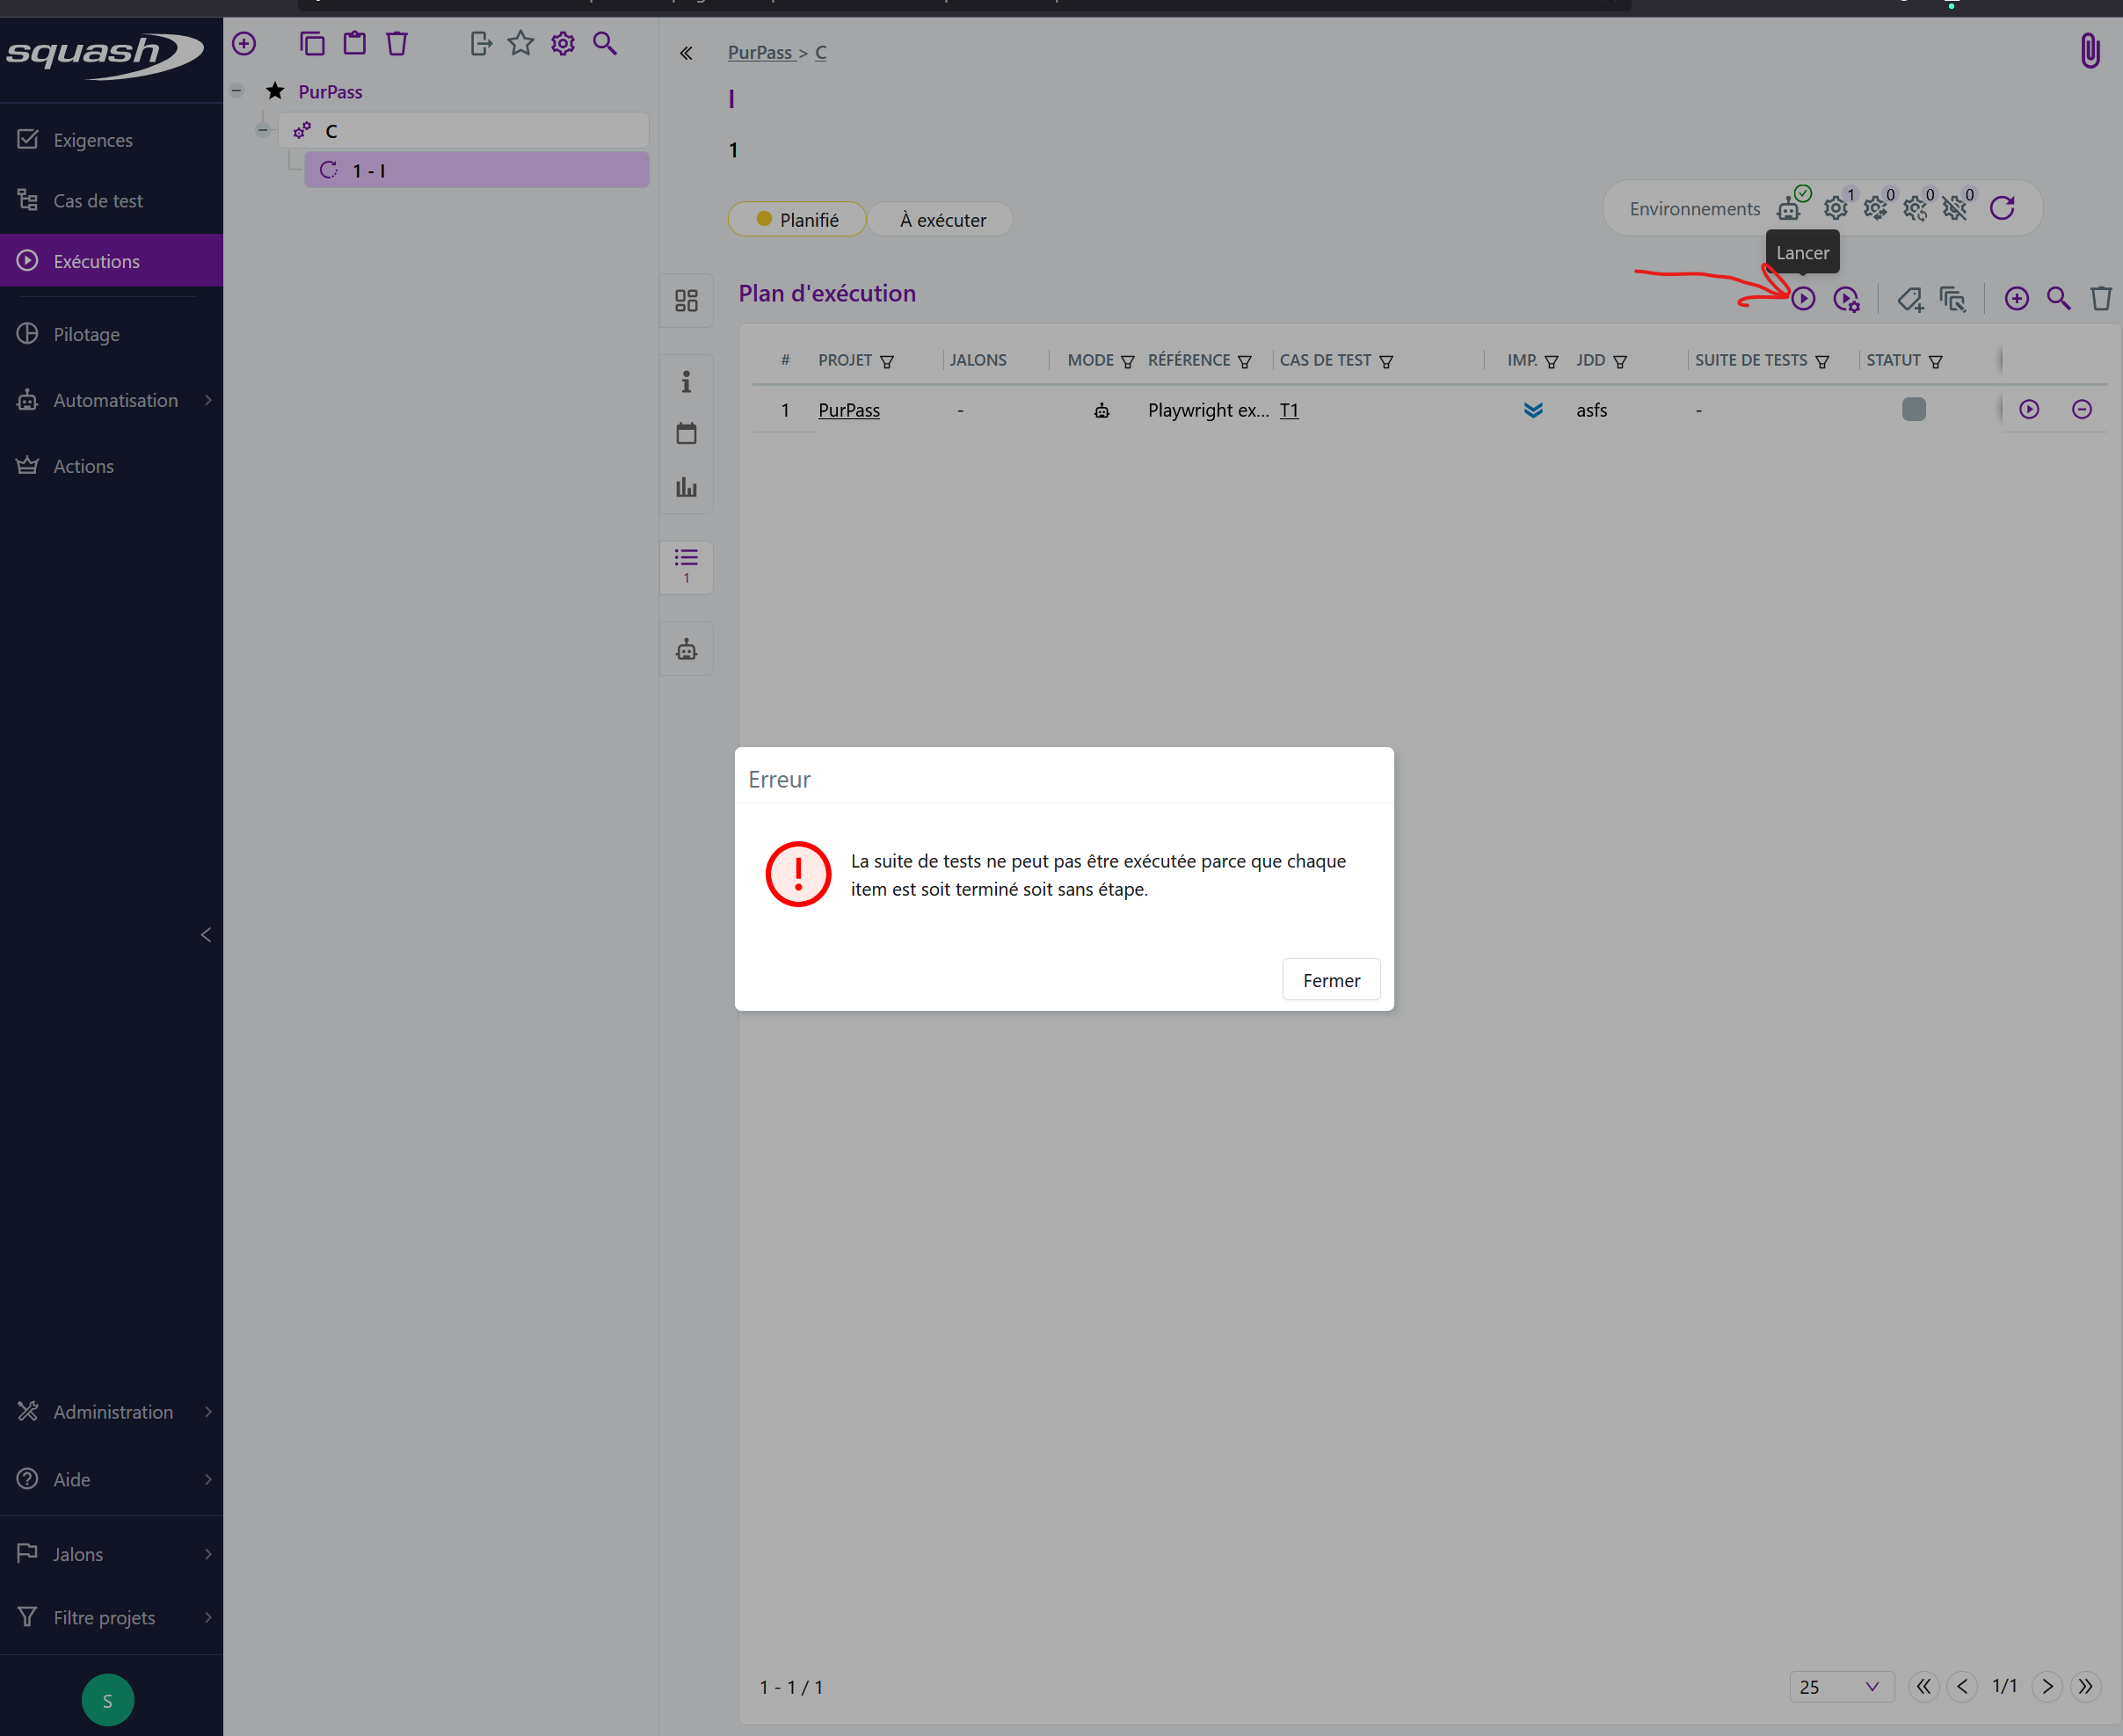The width and height of the screenshot is (2123, 1736).
Task: Open the PurPass link in the table row
Action: (x=848, y=410)
